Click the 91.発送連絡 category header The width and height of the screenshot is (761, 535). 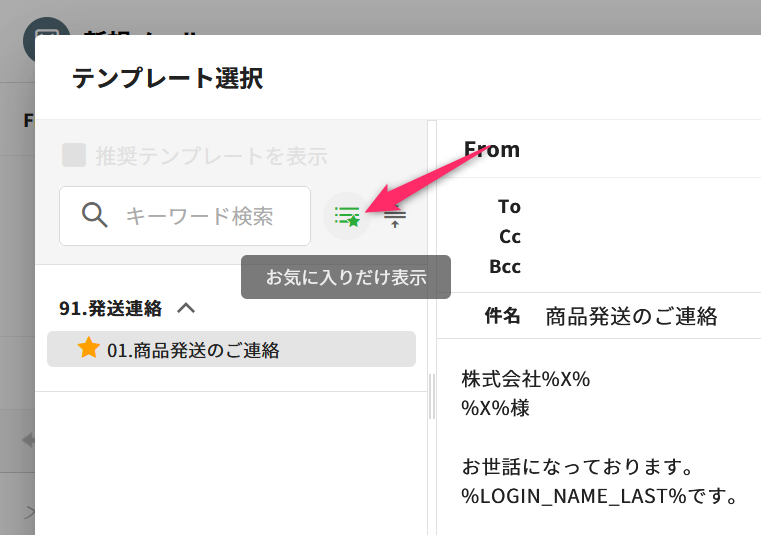pos(110,308)
